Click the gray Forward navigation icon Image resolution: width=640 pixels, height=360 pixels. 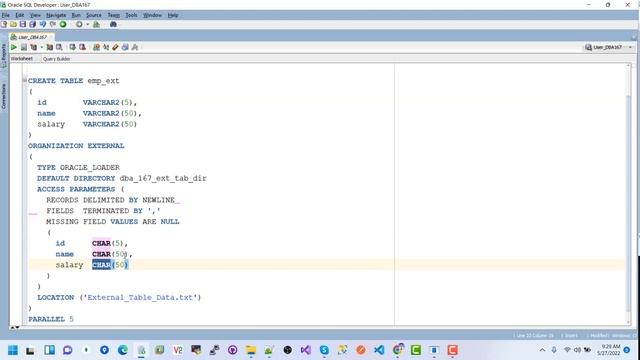(79, 24)
